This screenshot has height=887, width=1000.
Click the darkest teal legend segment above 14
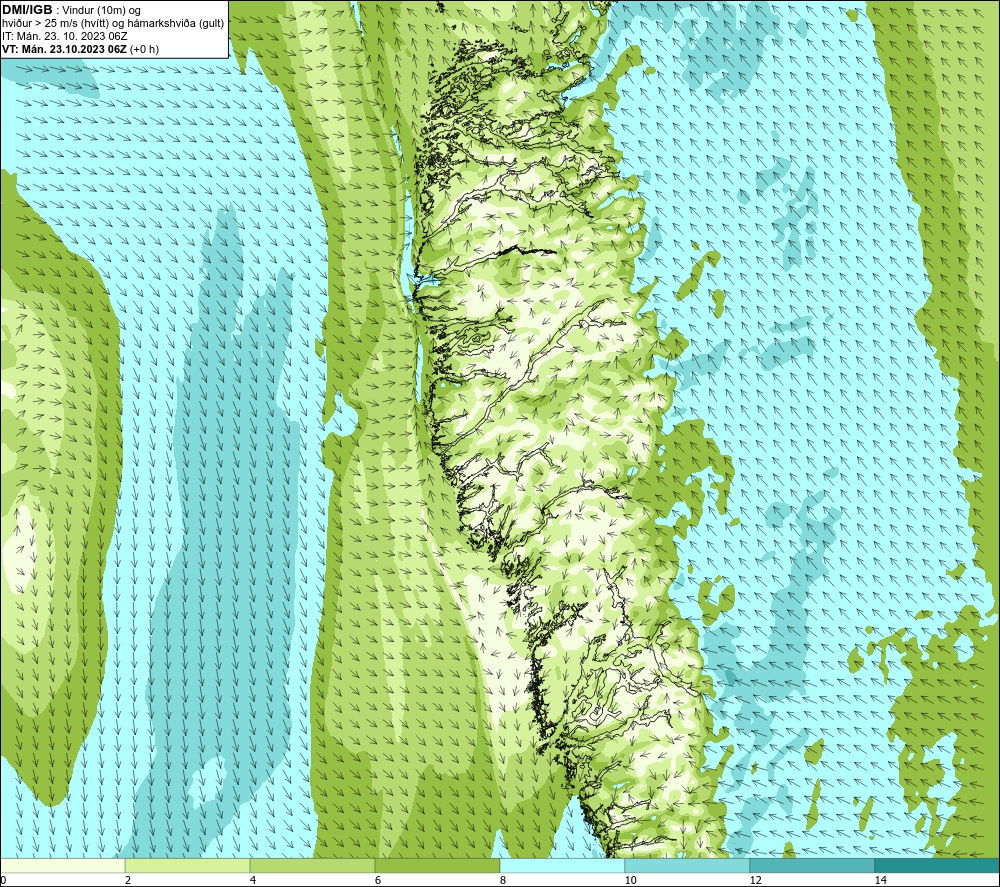coord(938,866)
